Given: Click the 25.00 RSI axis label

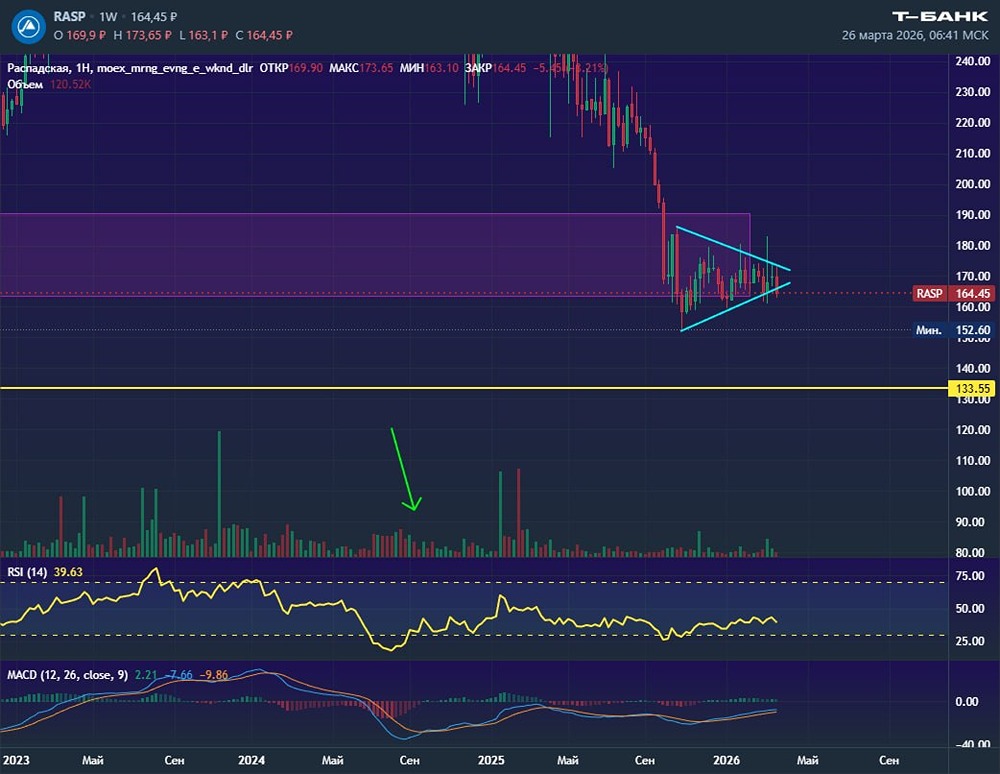Looking at the screenshot, I should click(969, 641).
